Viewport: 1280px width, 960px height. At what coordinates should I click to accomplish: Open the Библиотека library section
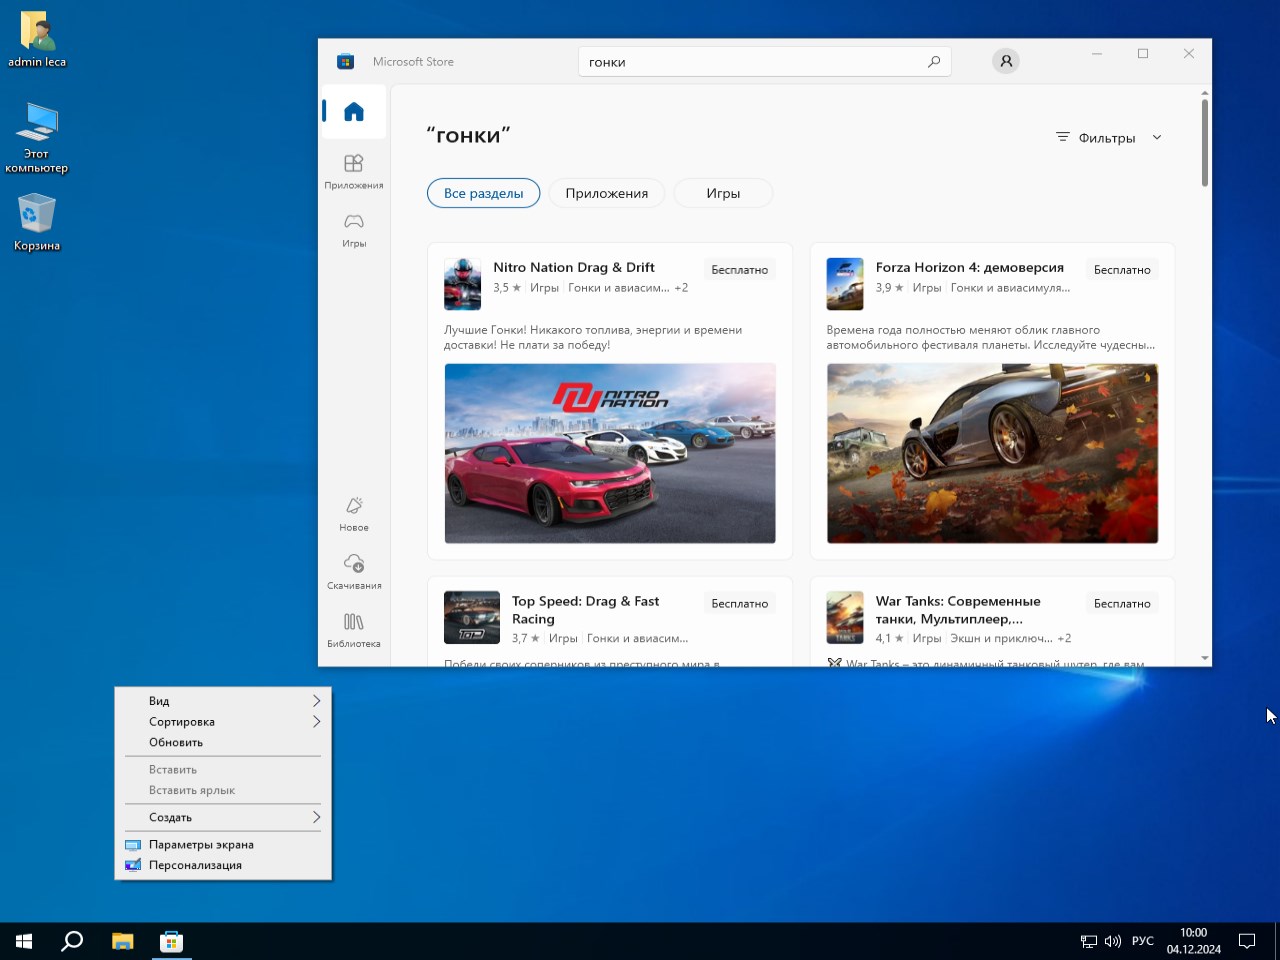(354, 628)
